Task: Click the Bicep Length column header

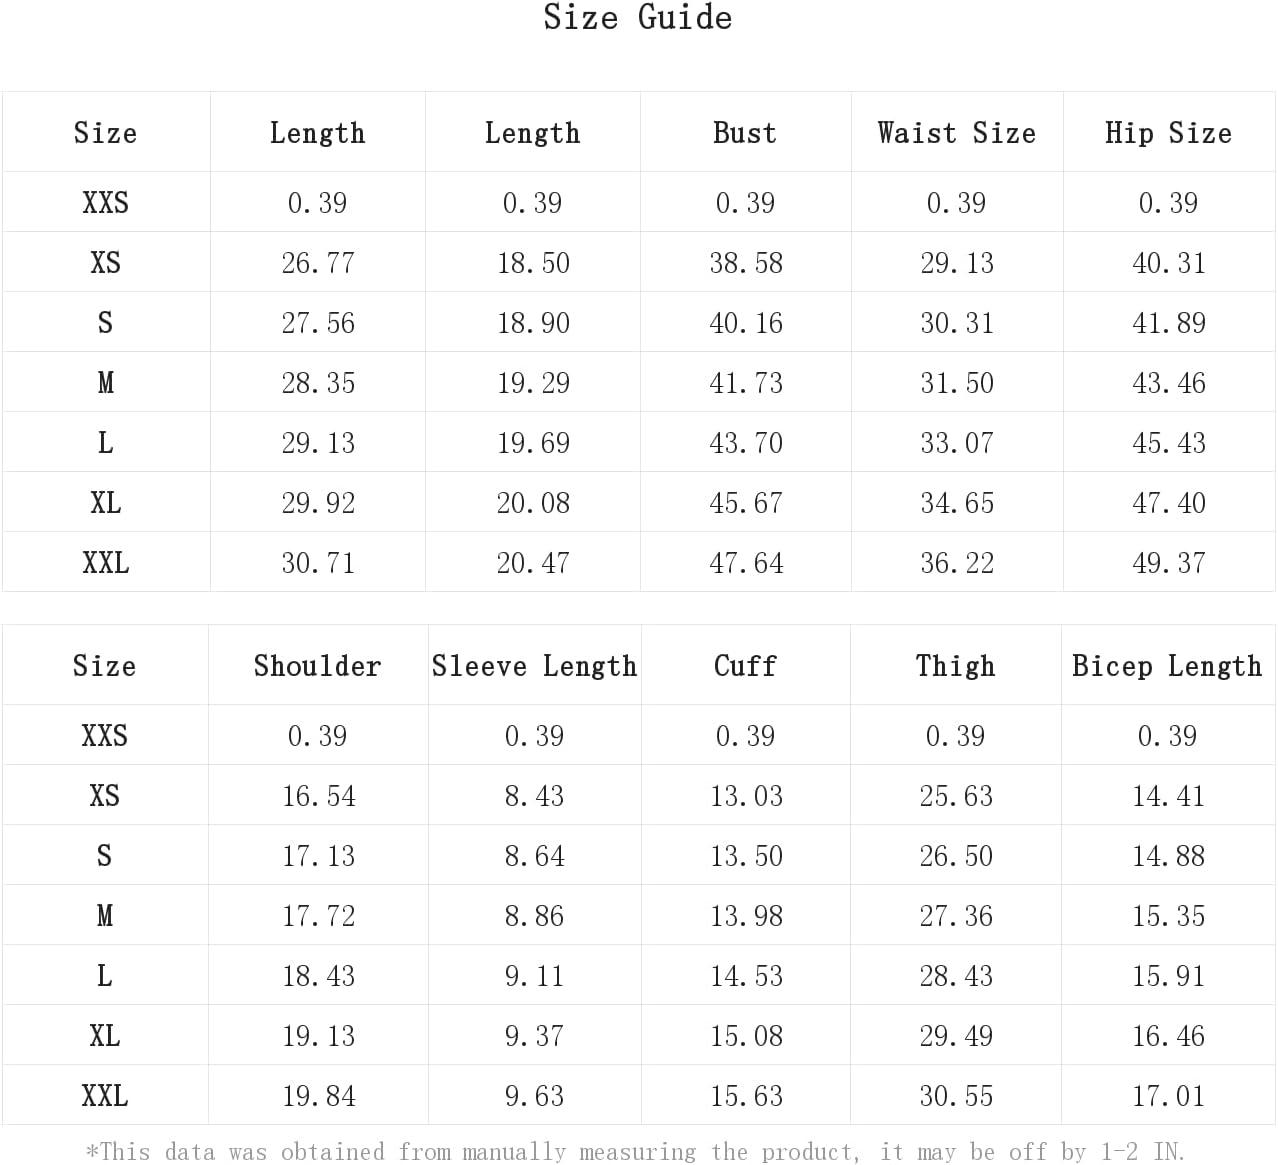Action: point(1167,666)
